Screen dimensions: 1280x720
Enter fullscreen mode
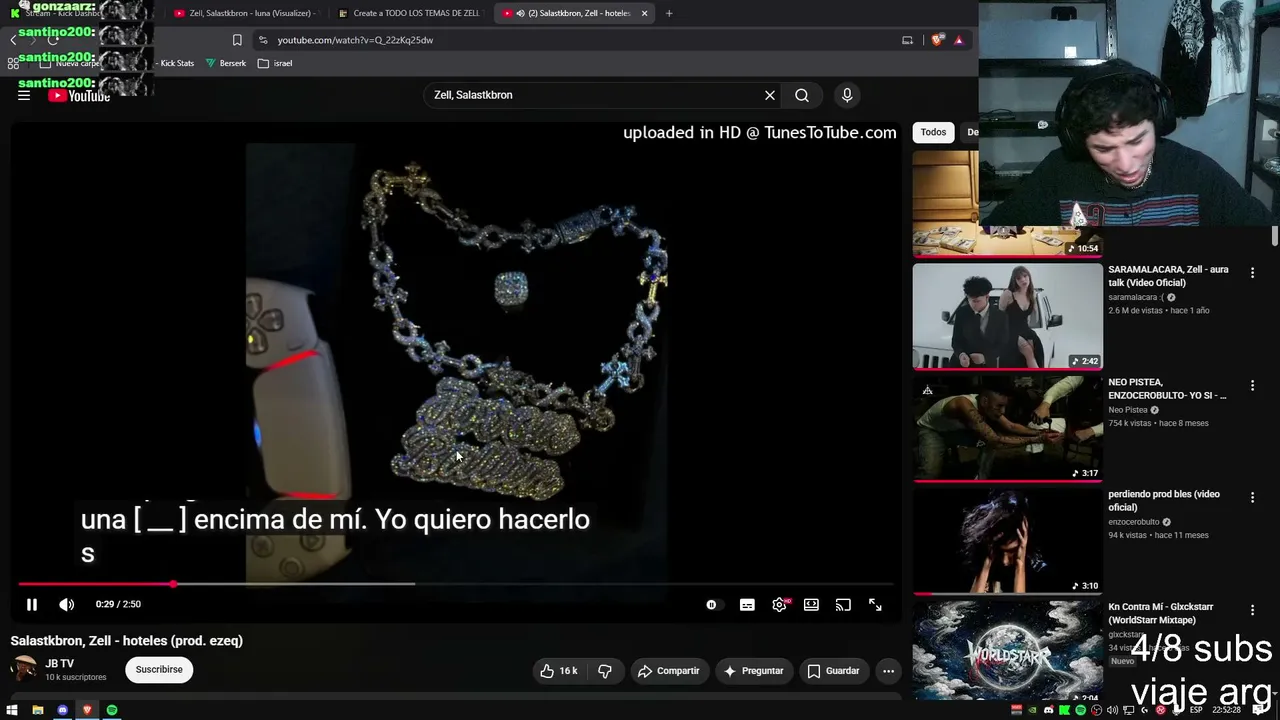[875, 605]
